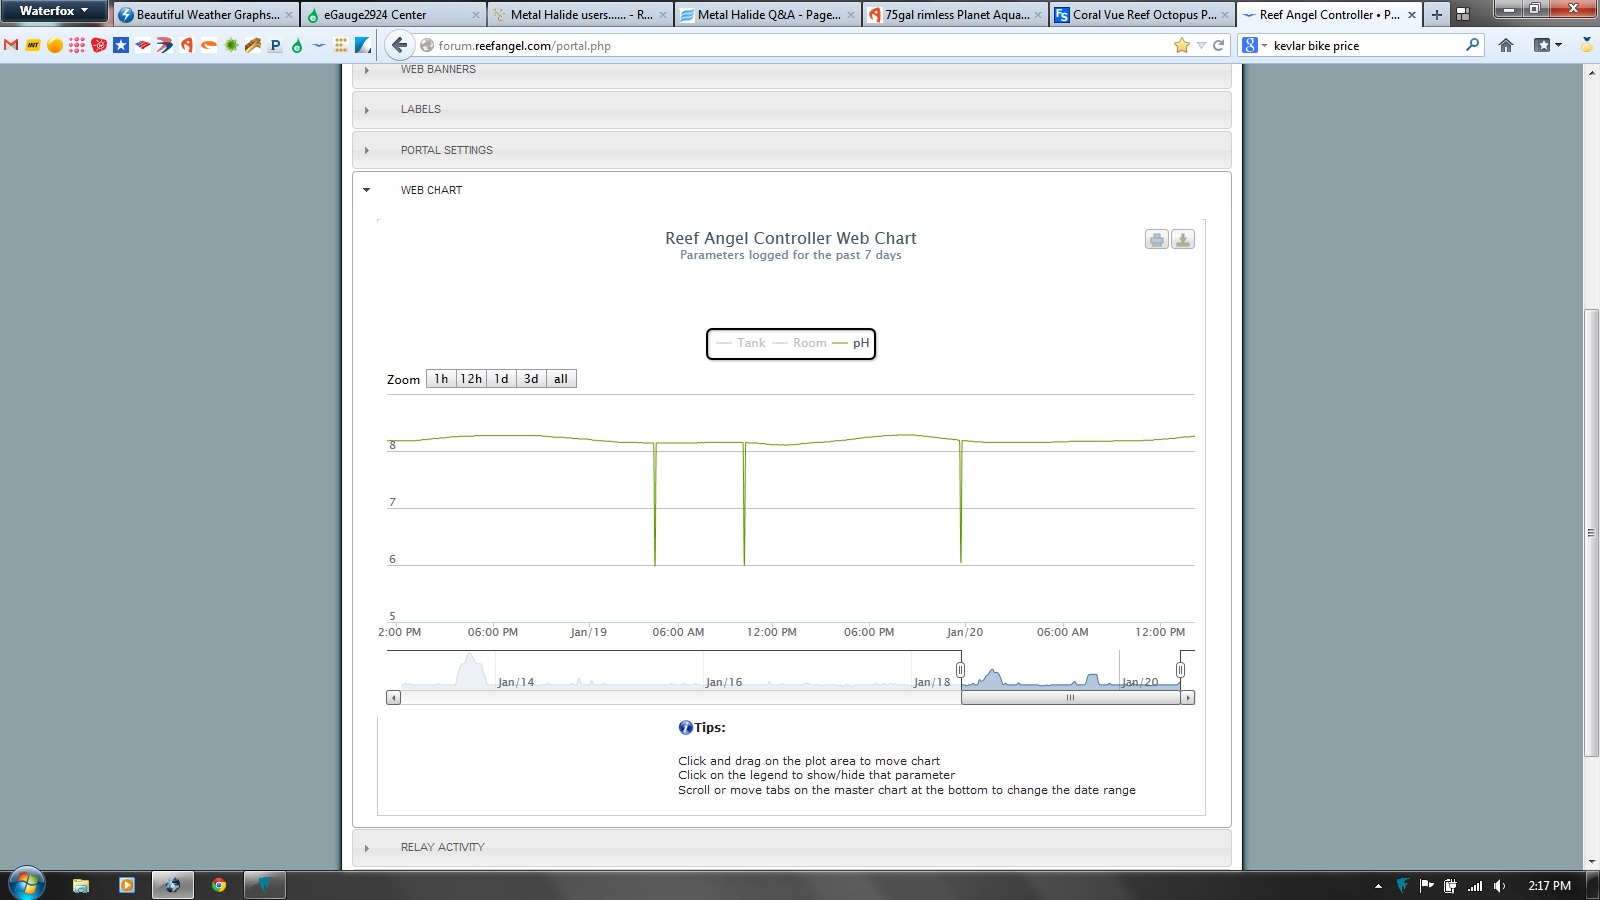Click the chart scrollbar right arrow

(x=1188, y=698)
